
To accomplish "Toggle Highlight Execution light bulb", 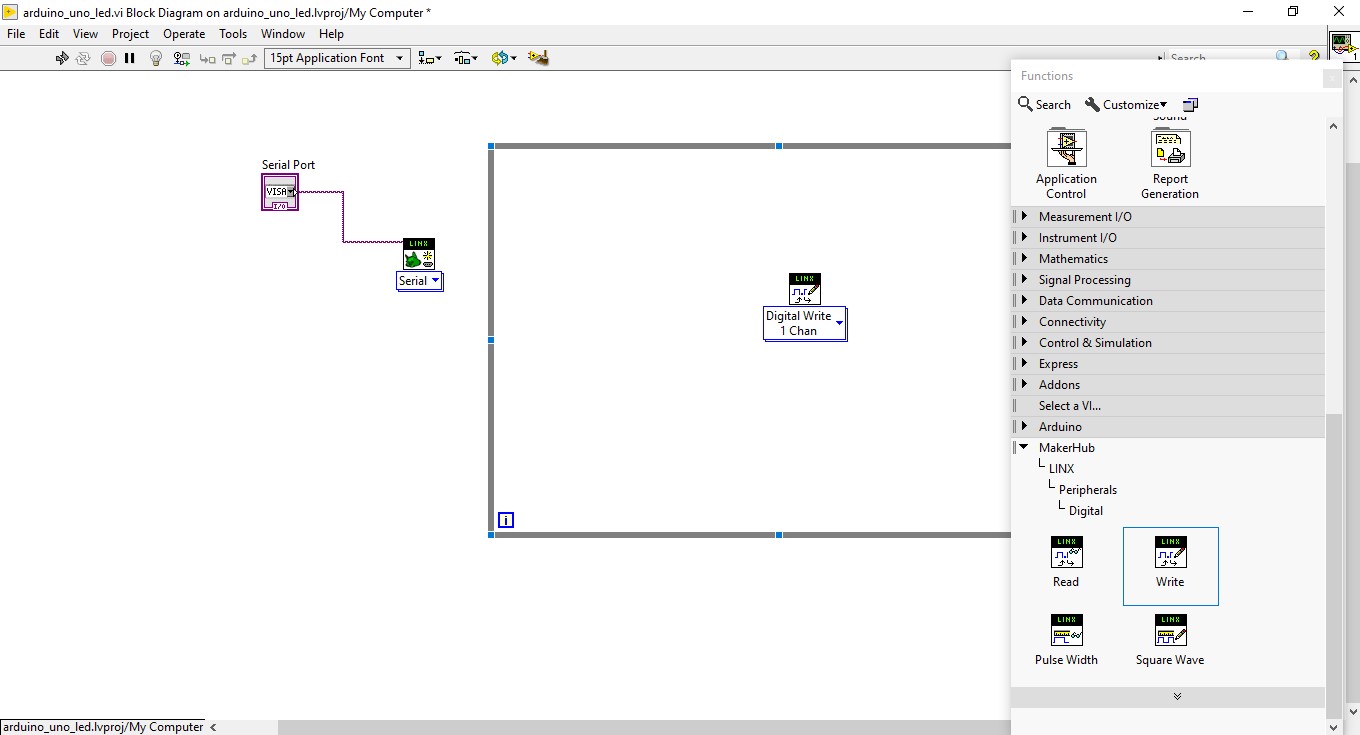I will click(x=156, y=58).
